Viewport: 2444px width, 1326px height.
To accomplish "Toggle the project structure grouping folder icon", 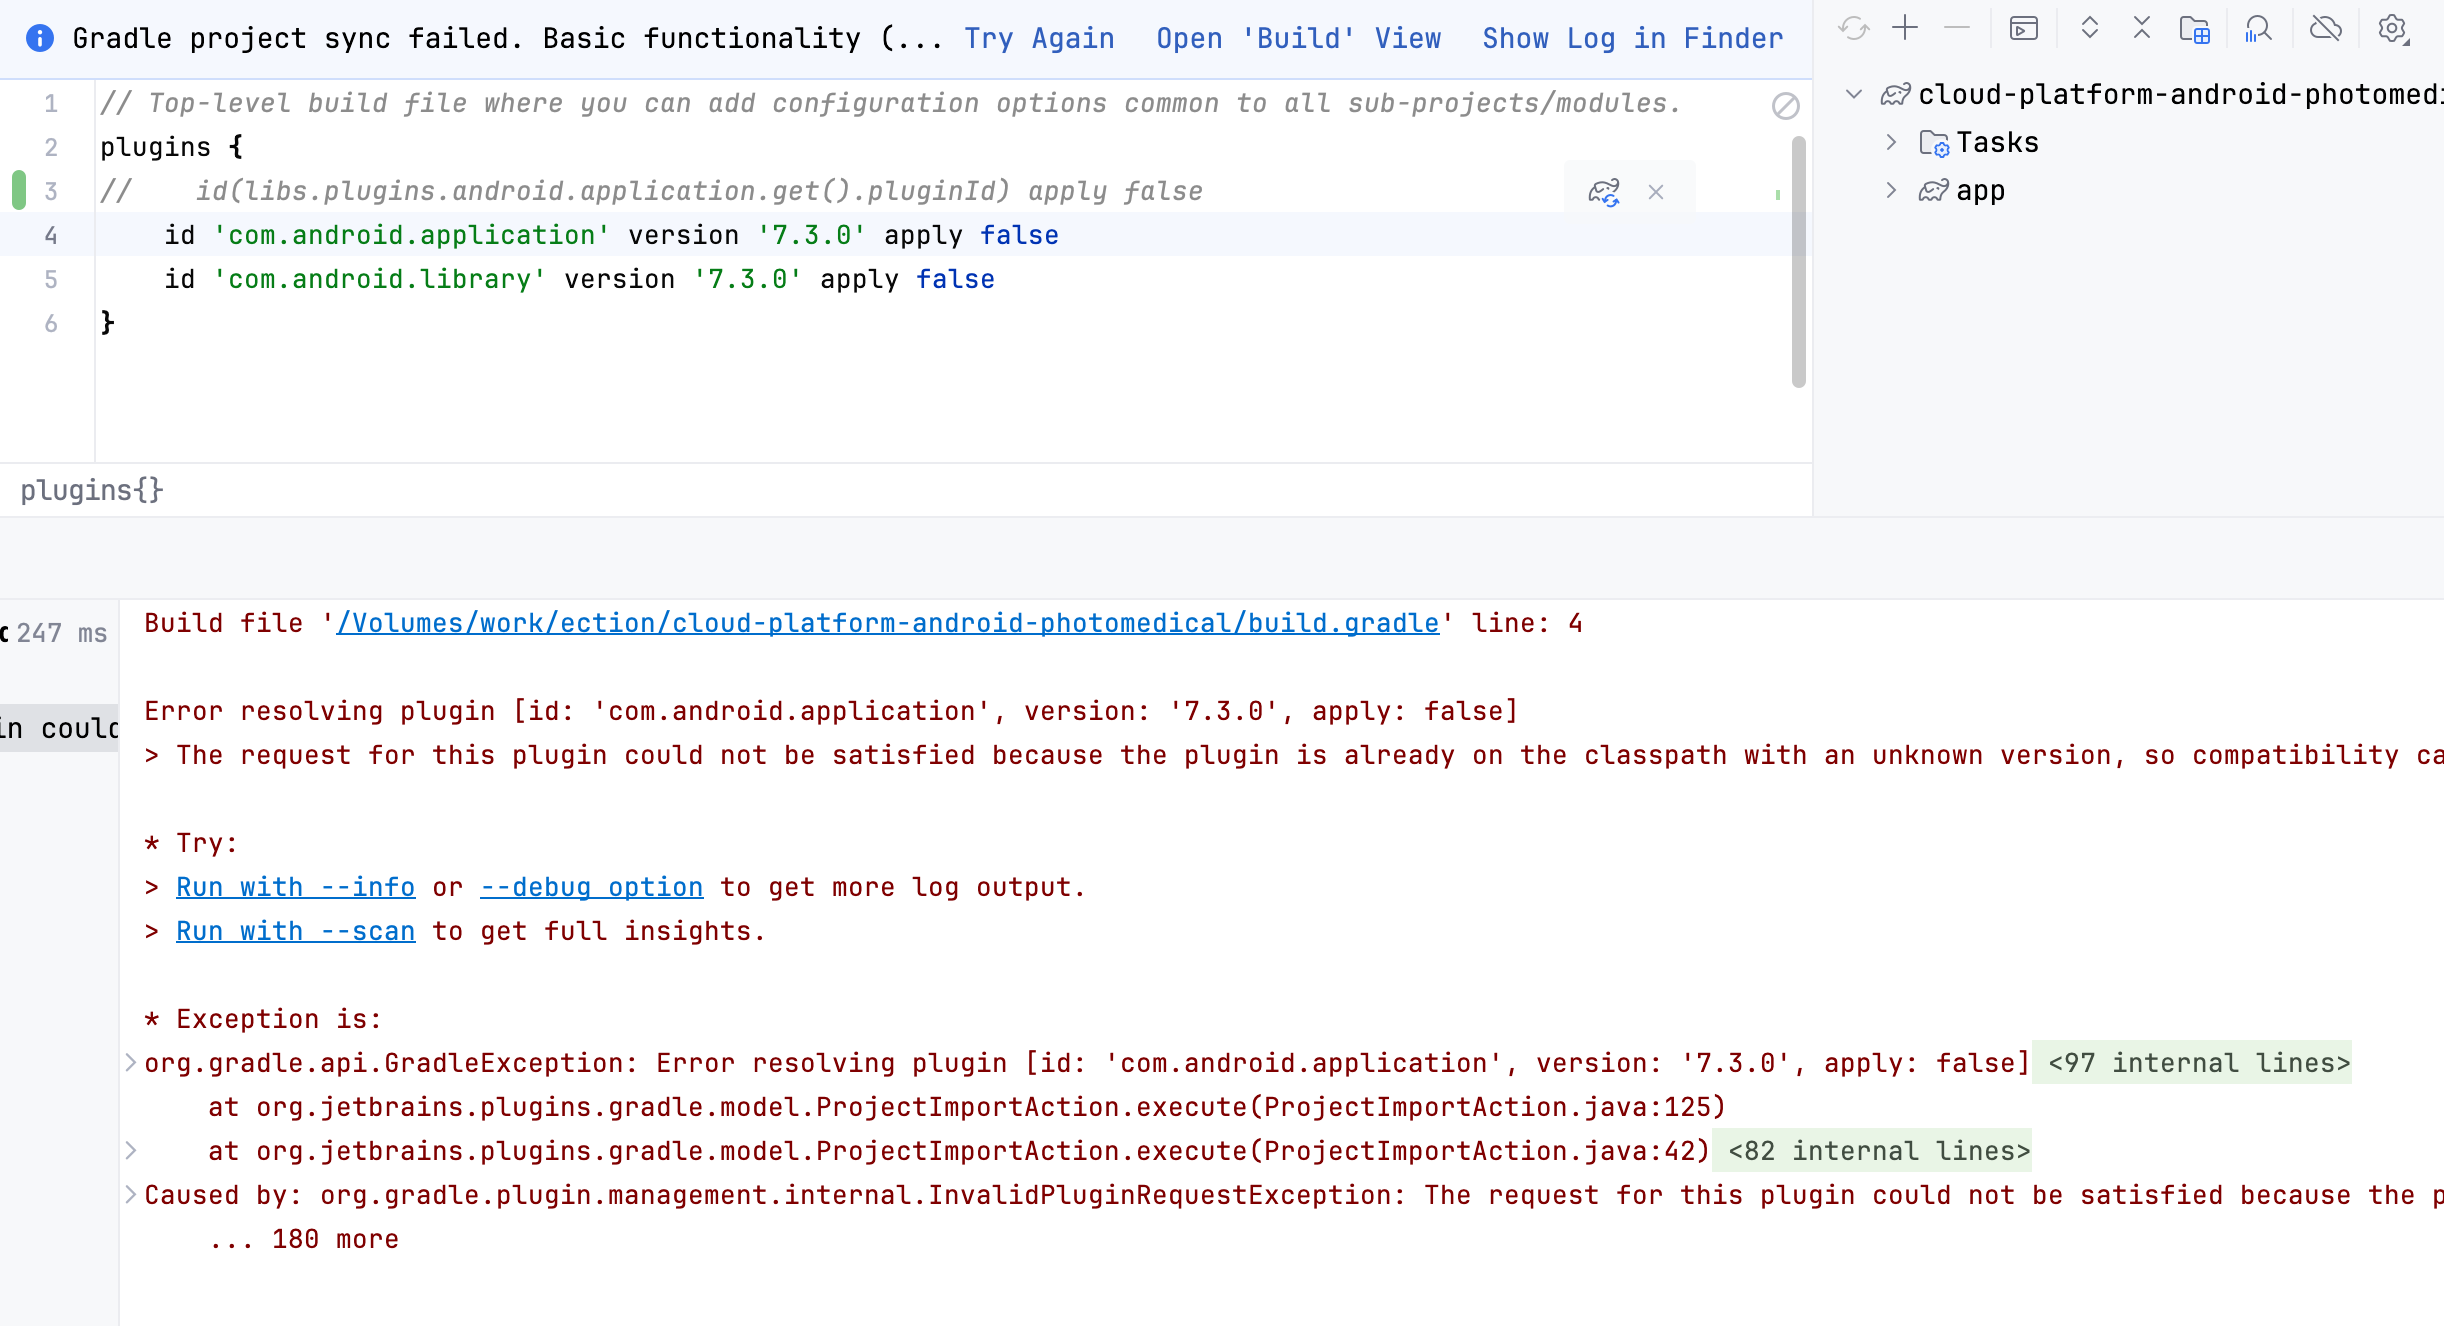I will coord(2194,29).
